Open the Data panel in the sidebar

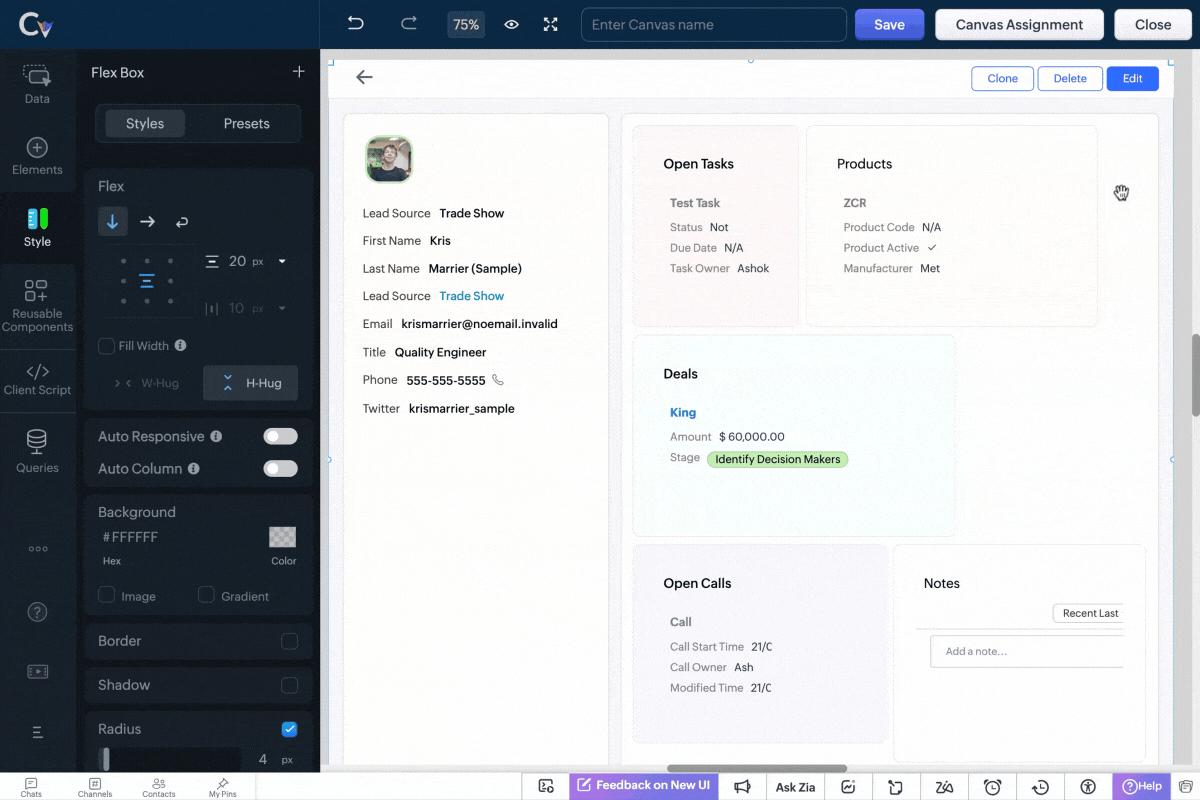[x=37, y=84]
